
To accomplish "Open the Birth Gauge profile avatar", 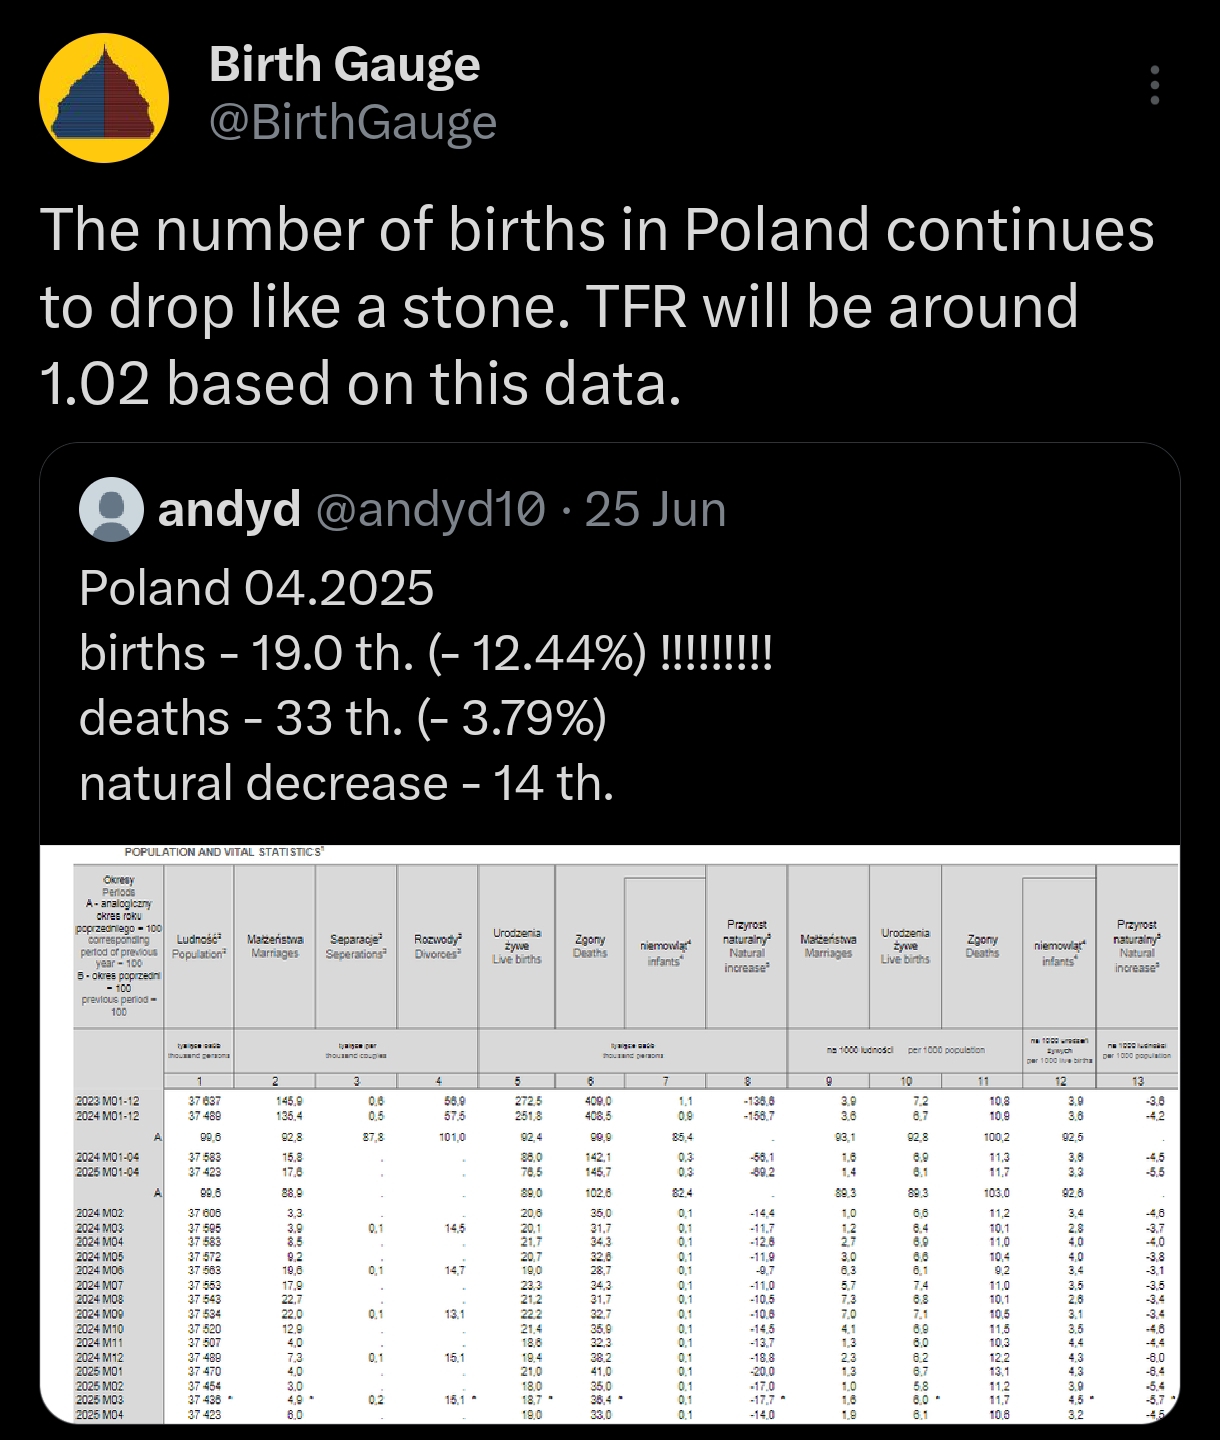I will (x=104, y=98).
